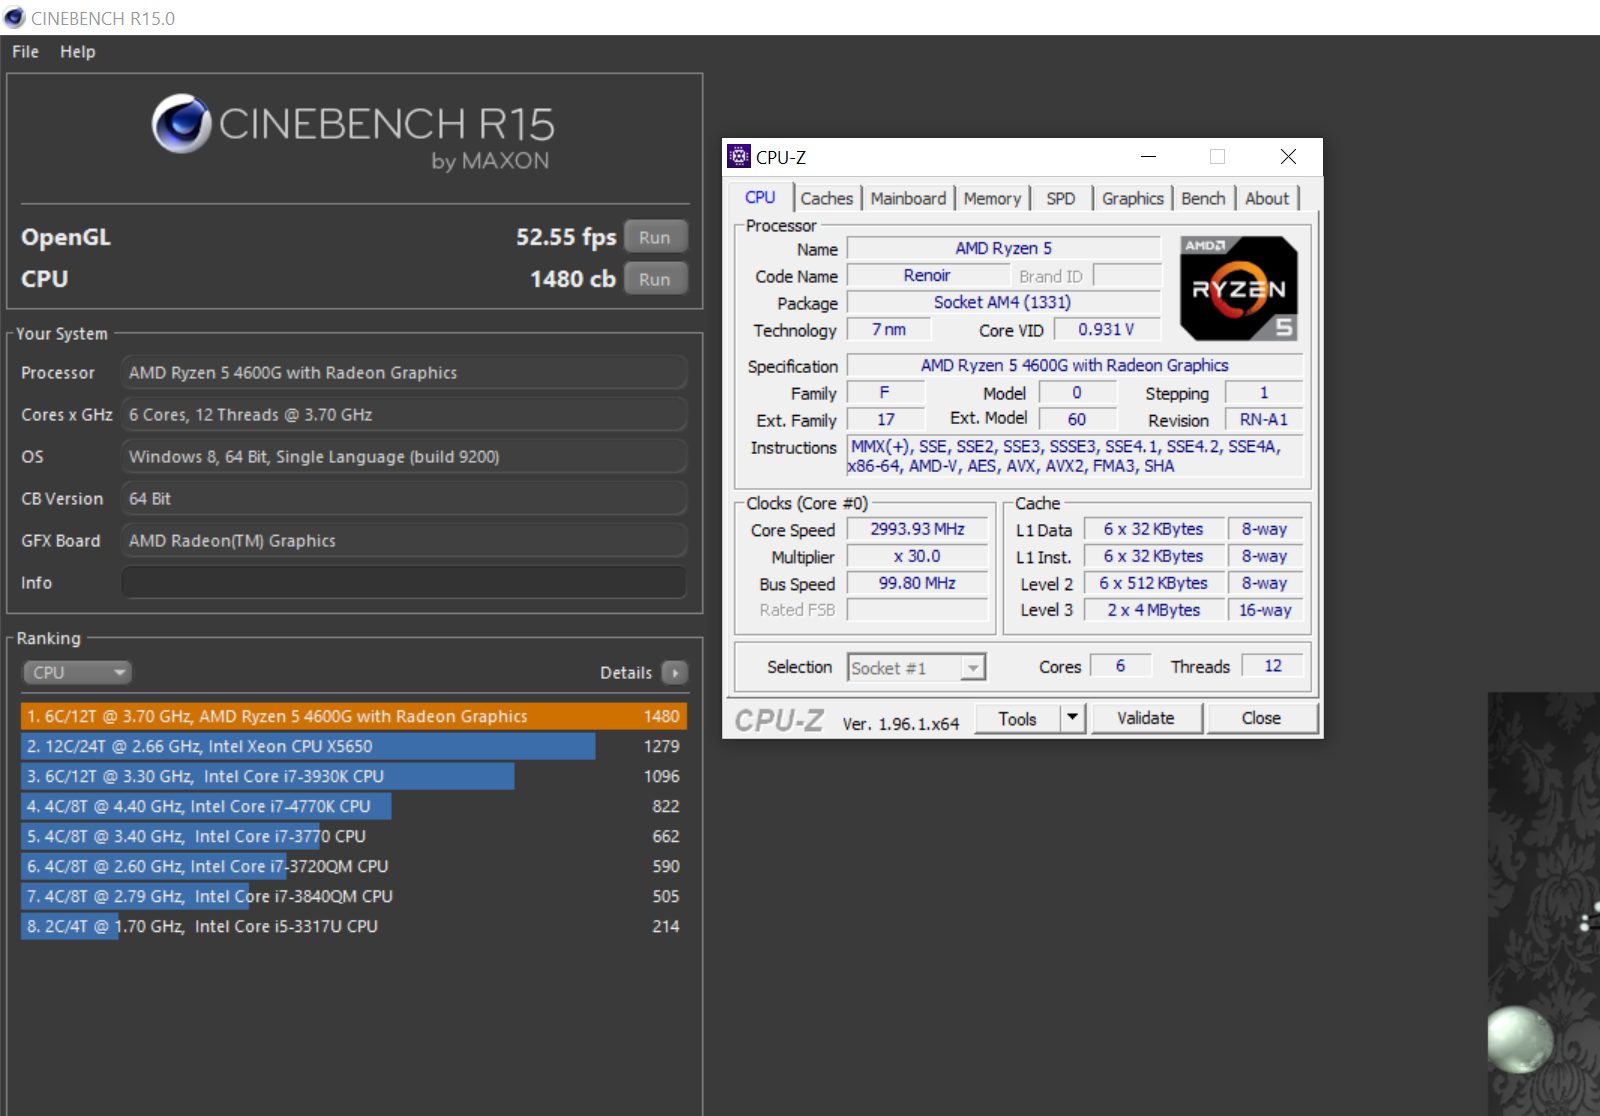Viewport: 1600px width, 1116px height.
Task: Click the OS field showing Windows 8
Action: [x=404, y=457]
